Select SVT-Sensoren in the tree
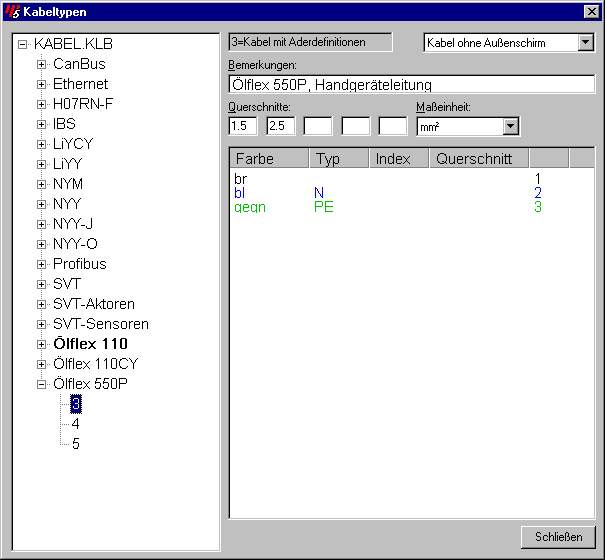 point(101,324)
